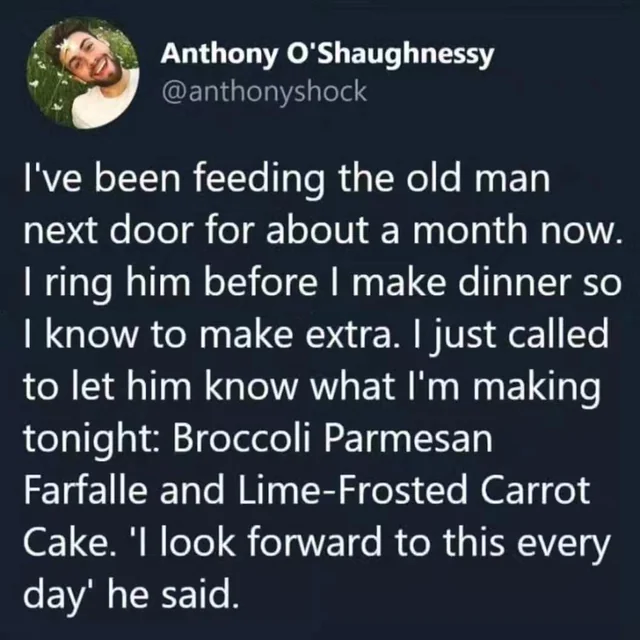Open Anthony O'Shaughnessy's profile picture
The width and height of the screenshot is (640, 640).
pyautogui.click(x=83, y=73)
